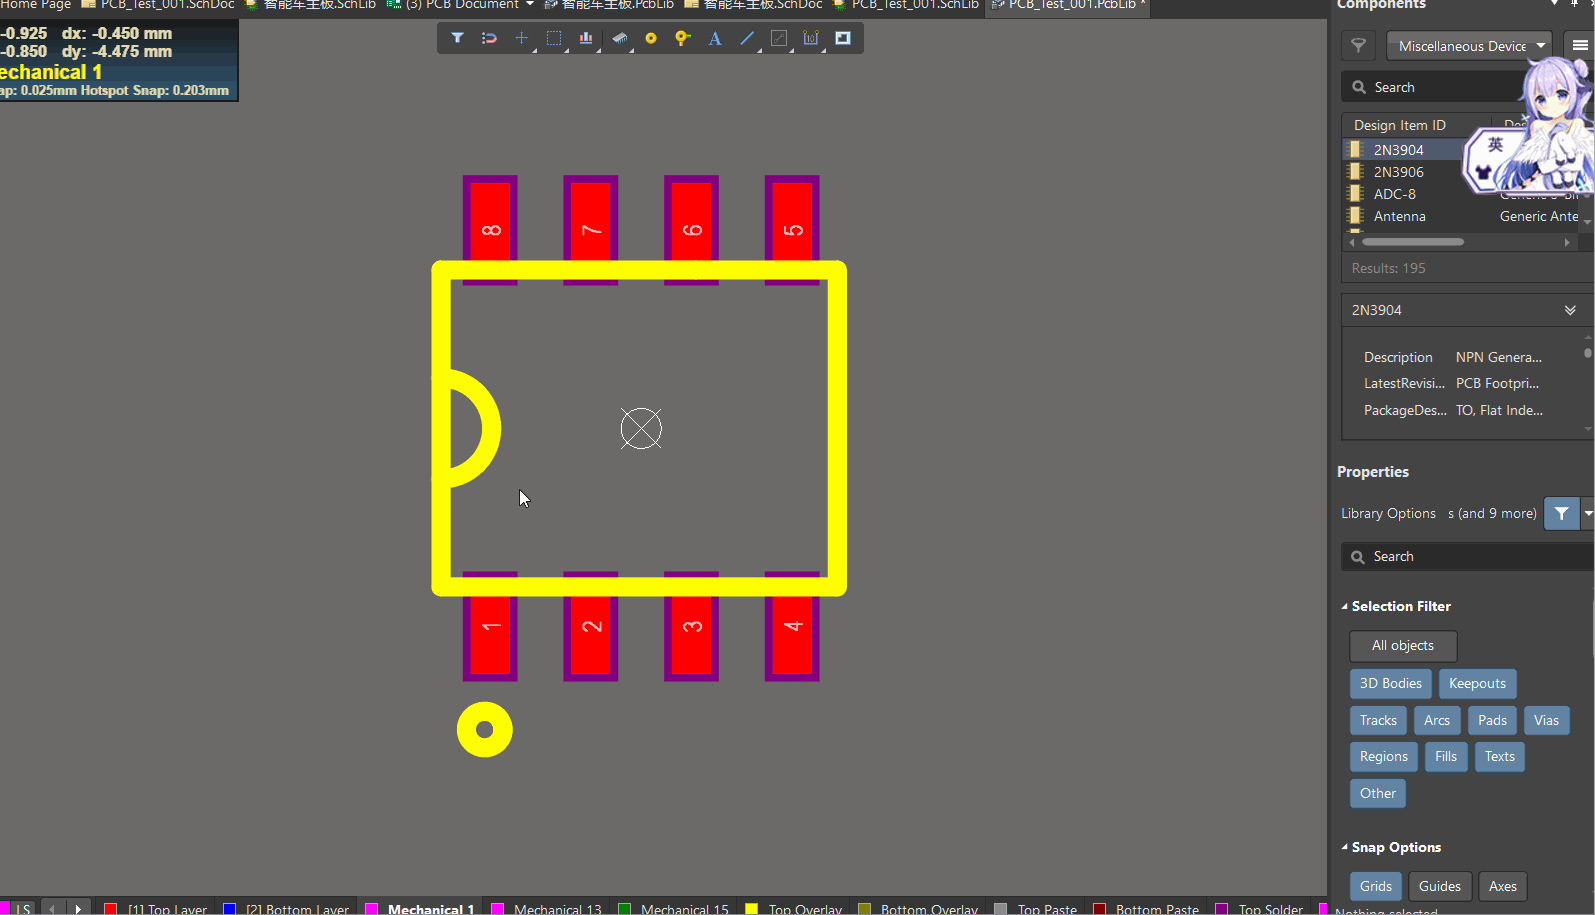Choose the Place String text tool
The height and width of the screenshot is (915, 1595).
tap(715, 38)
